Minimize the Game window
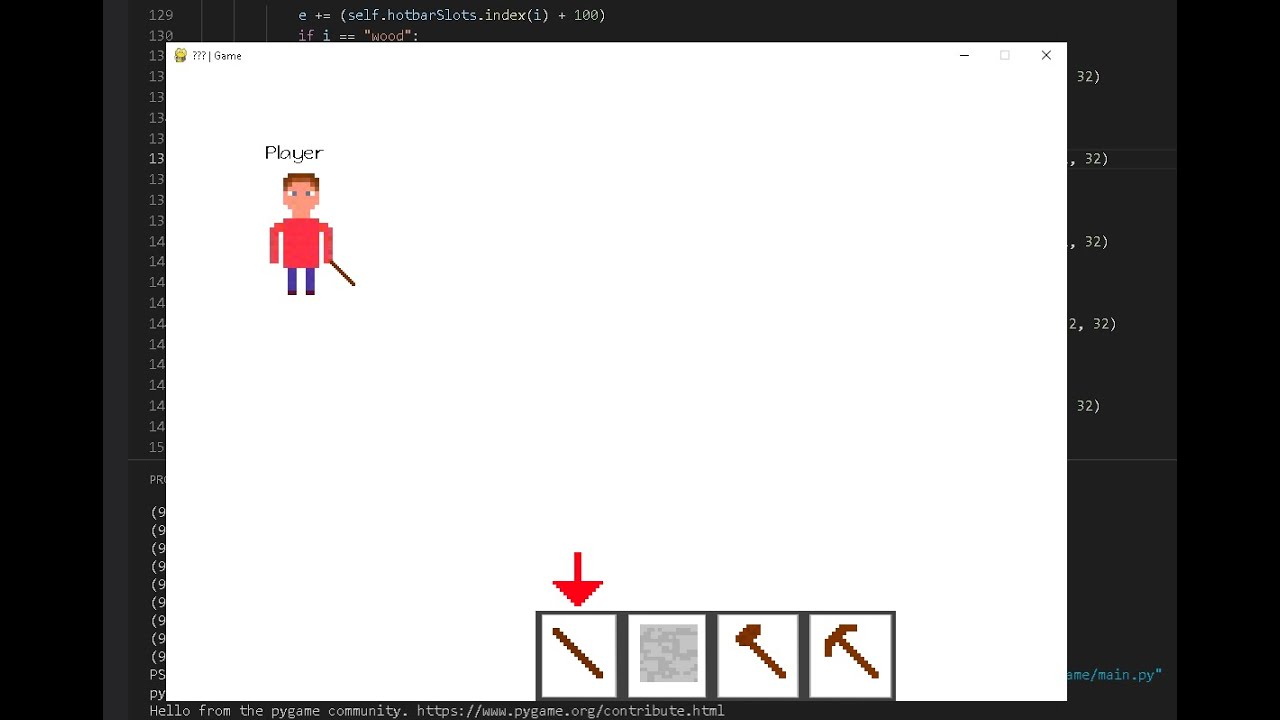The height and width of the screenshot is (720, 1280). click(x=964, y=56)
